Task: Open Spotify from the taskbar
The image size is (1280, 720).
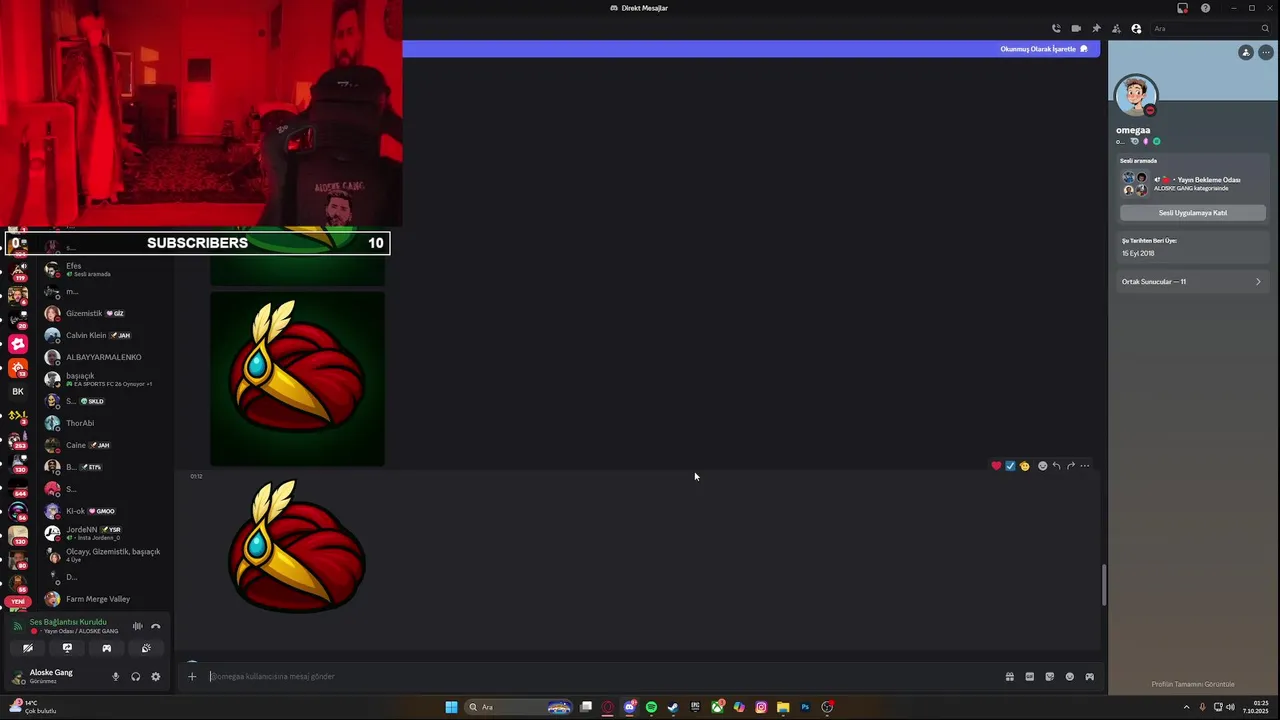Action: click(x=651, y=707)
